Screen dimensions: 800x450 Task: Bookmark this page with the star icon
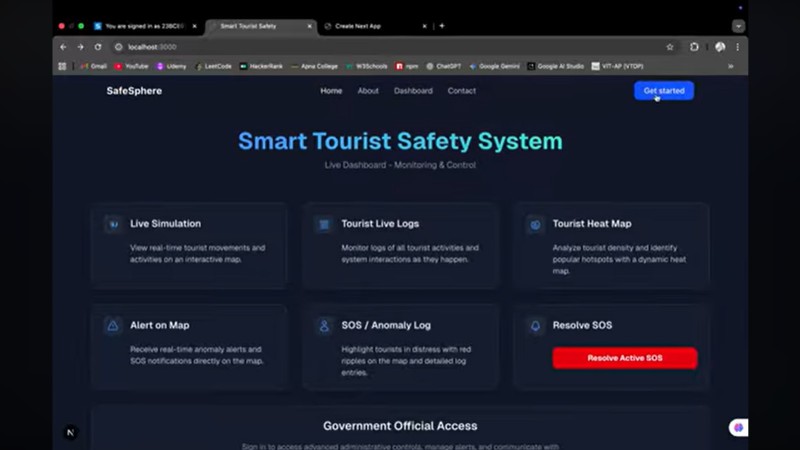click(x=670, y=47)
